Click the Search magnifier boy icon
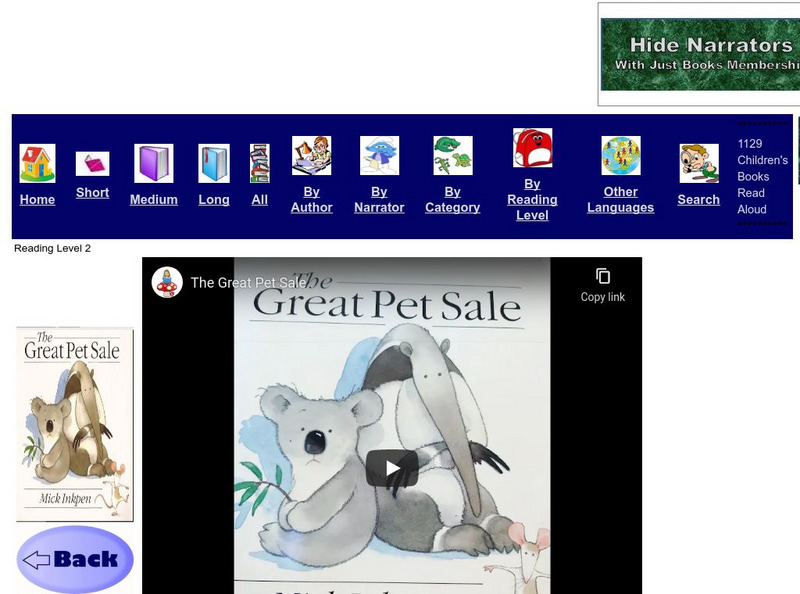800x594 pixels. (698, 163)
